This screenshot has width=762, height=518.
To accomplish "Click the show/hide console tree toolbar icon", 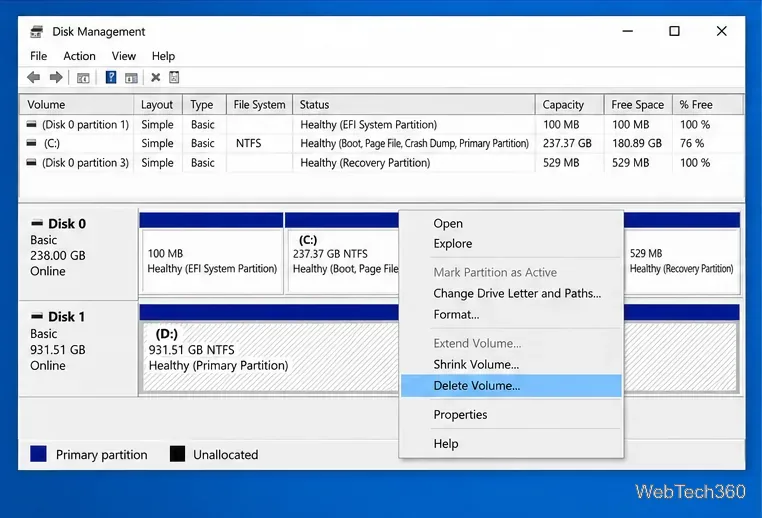I will point(83,78).
